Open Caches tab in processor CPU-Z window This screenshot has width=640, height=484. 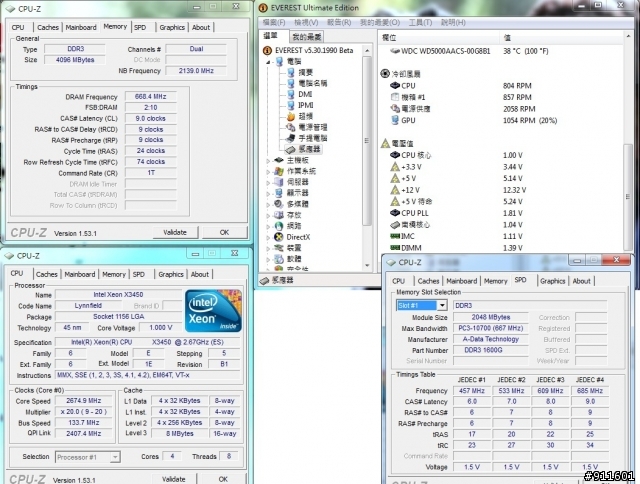[47, 274]
